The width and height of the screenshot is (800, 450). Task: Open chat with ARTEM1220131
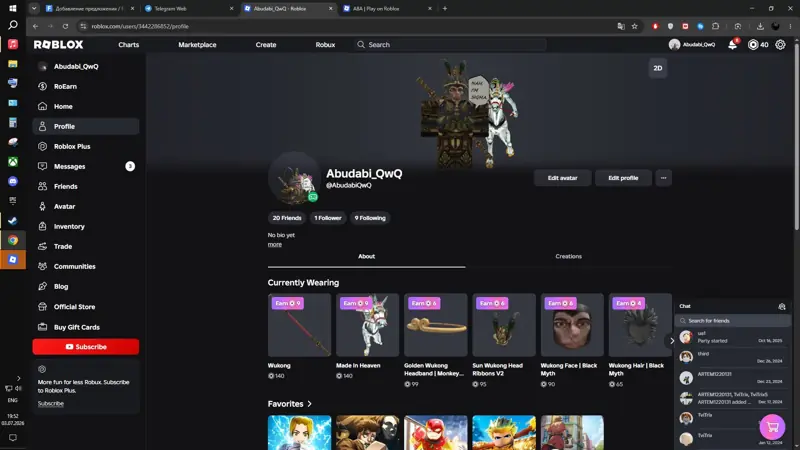tap(733, 378)
